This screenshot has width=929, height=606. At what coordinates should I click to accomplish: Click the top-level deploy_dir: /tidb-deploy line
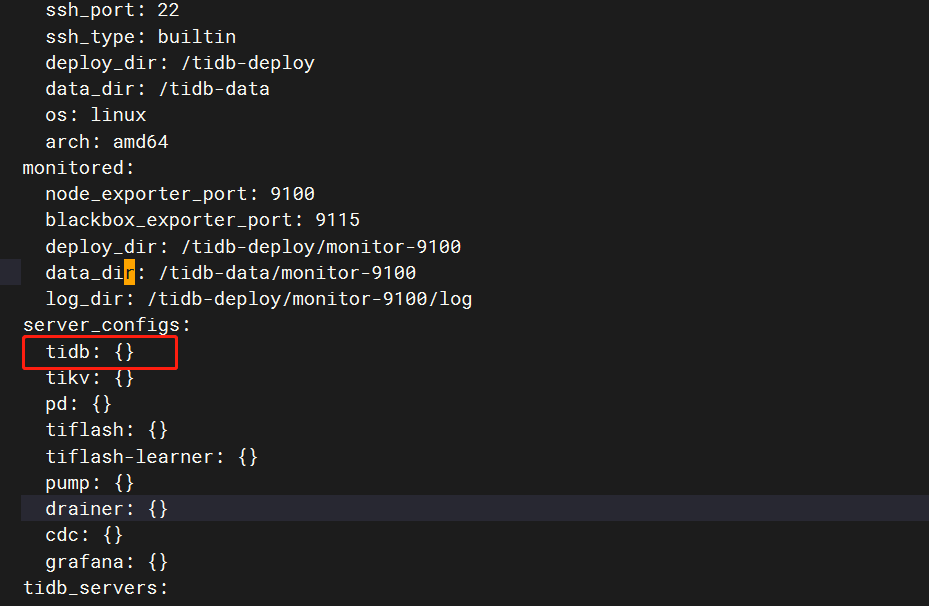[180, 63]
